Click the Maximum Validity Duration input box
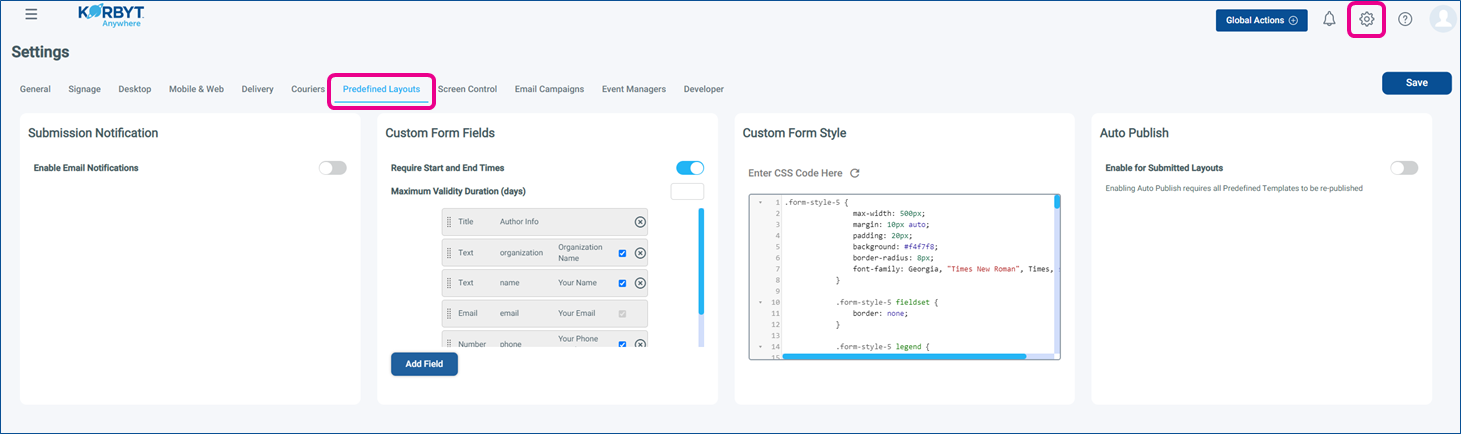 [x=687, y=191]
